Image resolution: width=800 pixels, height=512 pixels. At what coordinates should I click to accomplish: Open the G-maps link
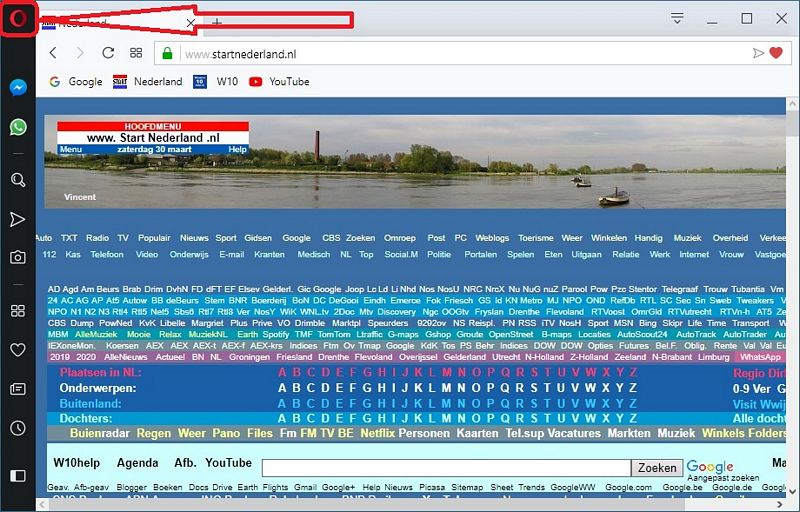(403, 335)
